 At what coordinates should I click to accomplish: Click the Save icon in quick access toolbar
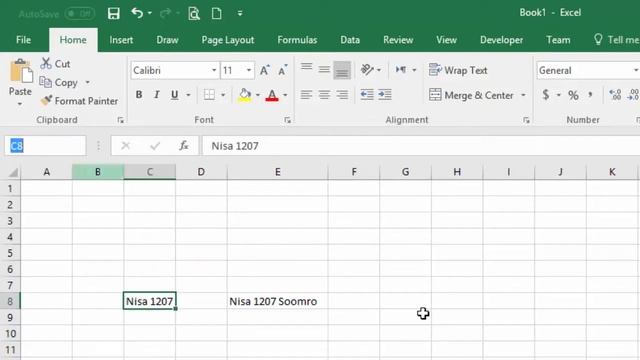coord(113,13)
